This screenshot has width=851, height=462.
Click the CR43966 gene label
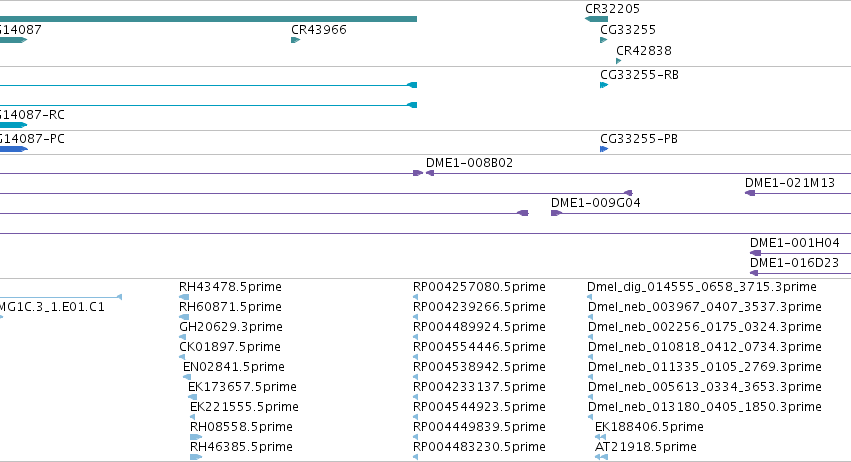click(319, 29)
